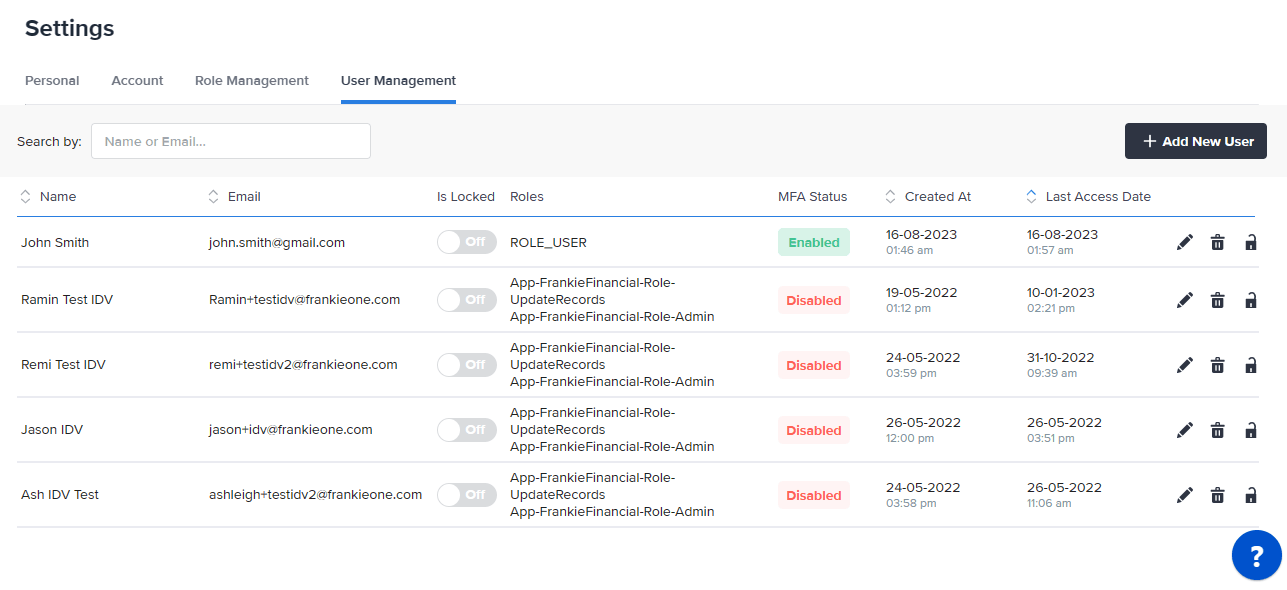
Task: Click the trash icon for Remi Test IDV
Action: 1217,364
